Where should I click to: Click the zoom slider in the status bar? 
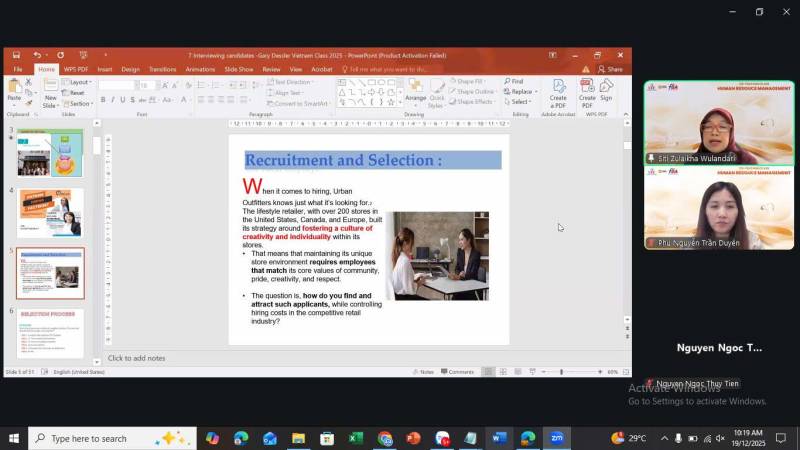click(561, 372)
